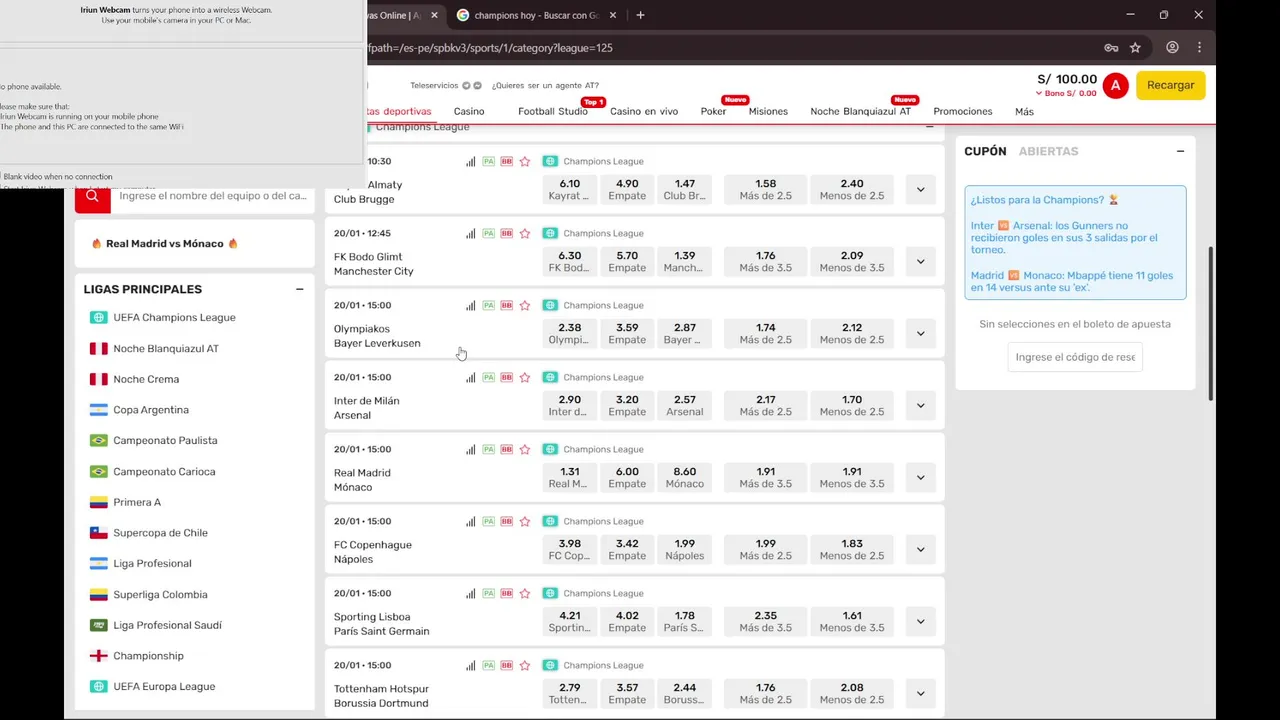Favorite the FC Copenhague vs Nápoles star
Screen dimensions: 1280x720
coord(525,522)
